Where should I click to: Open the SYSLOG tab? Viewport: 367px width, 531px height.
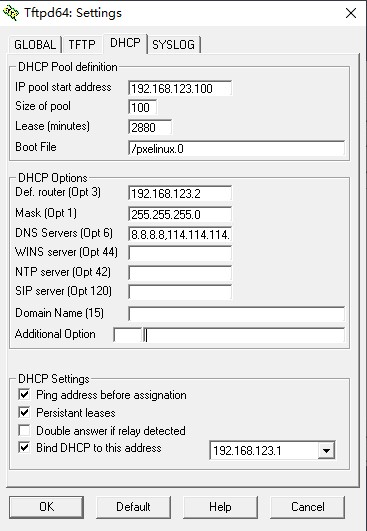[174, 45]
